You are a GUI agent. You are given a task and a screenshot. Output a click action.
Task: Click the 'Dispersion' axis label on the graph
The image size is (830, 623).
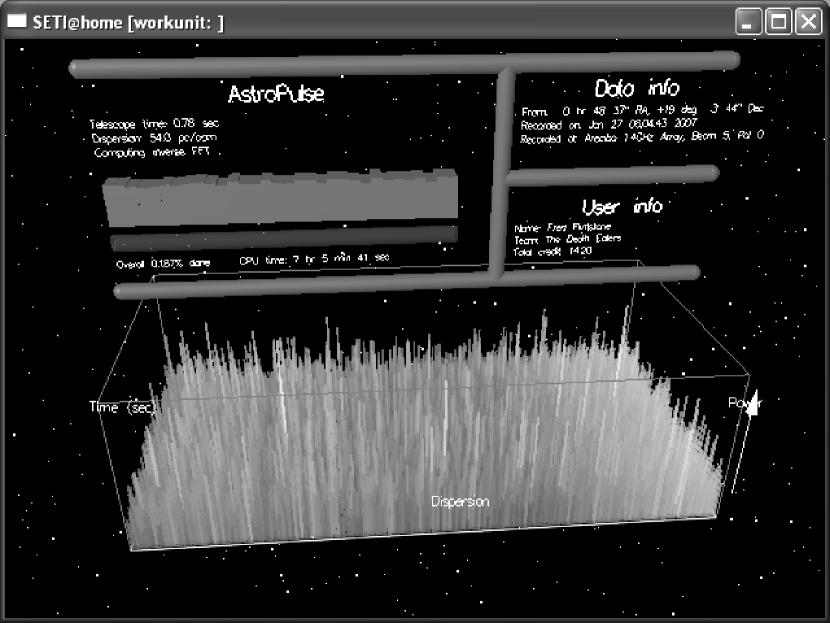(x=460, y=501)
